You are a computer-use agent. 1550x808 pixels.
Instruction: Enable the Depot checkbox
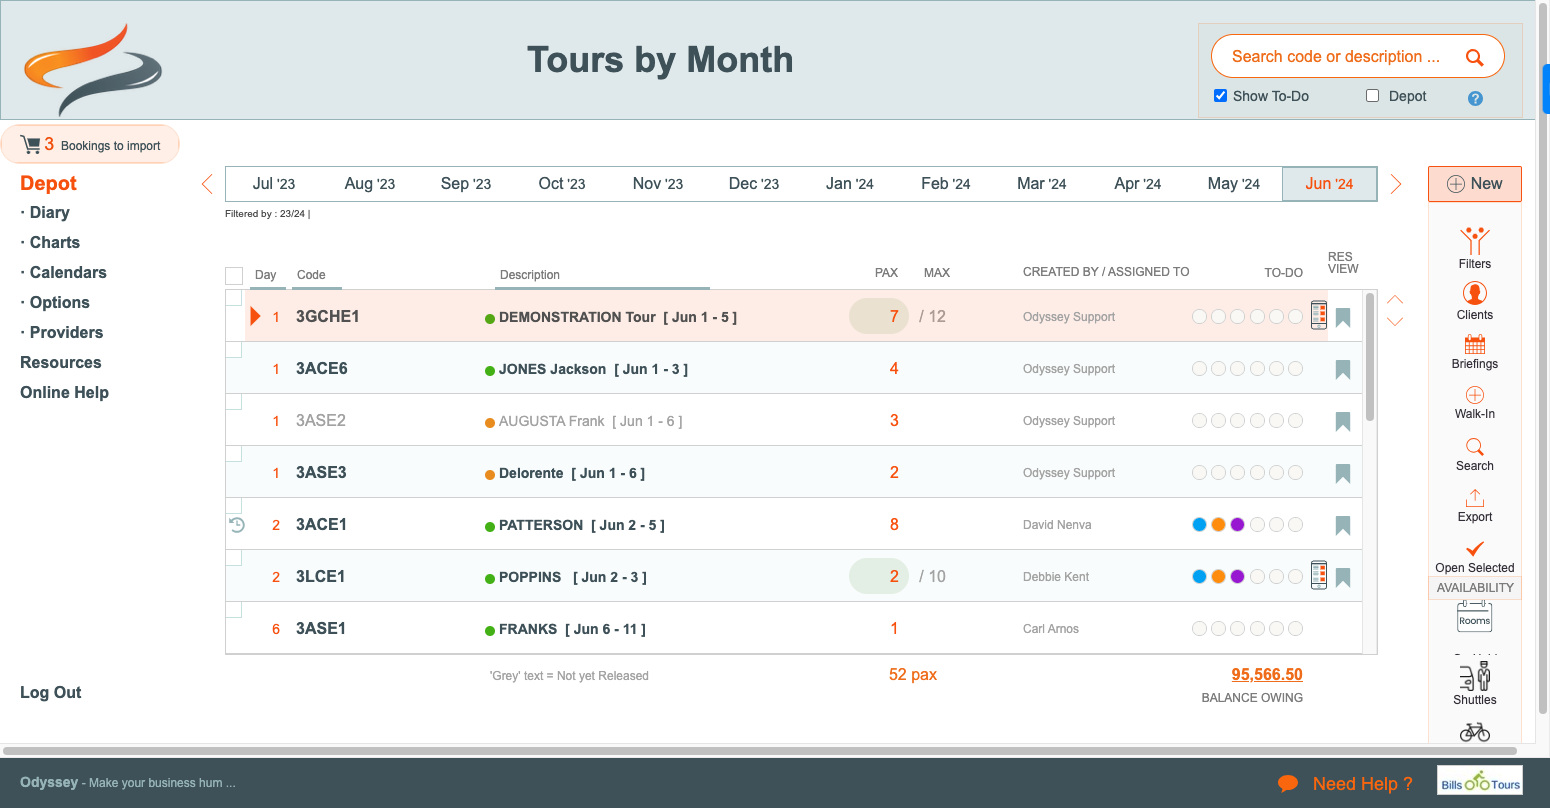coord(1372,96)
